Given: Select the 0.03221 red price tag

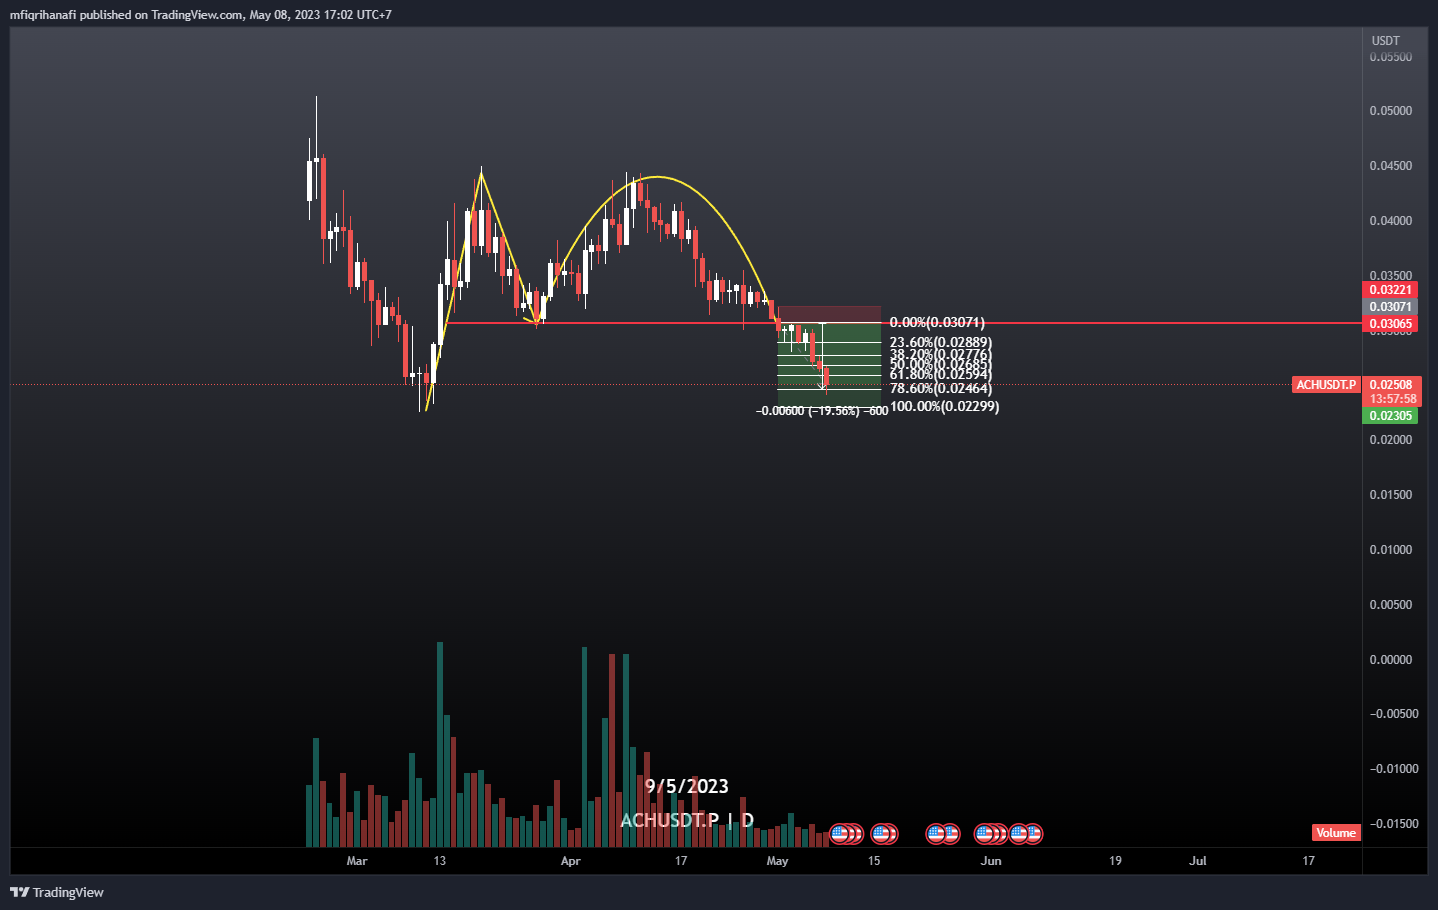Looking at the screenshot, I should pos(1390,290).
